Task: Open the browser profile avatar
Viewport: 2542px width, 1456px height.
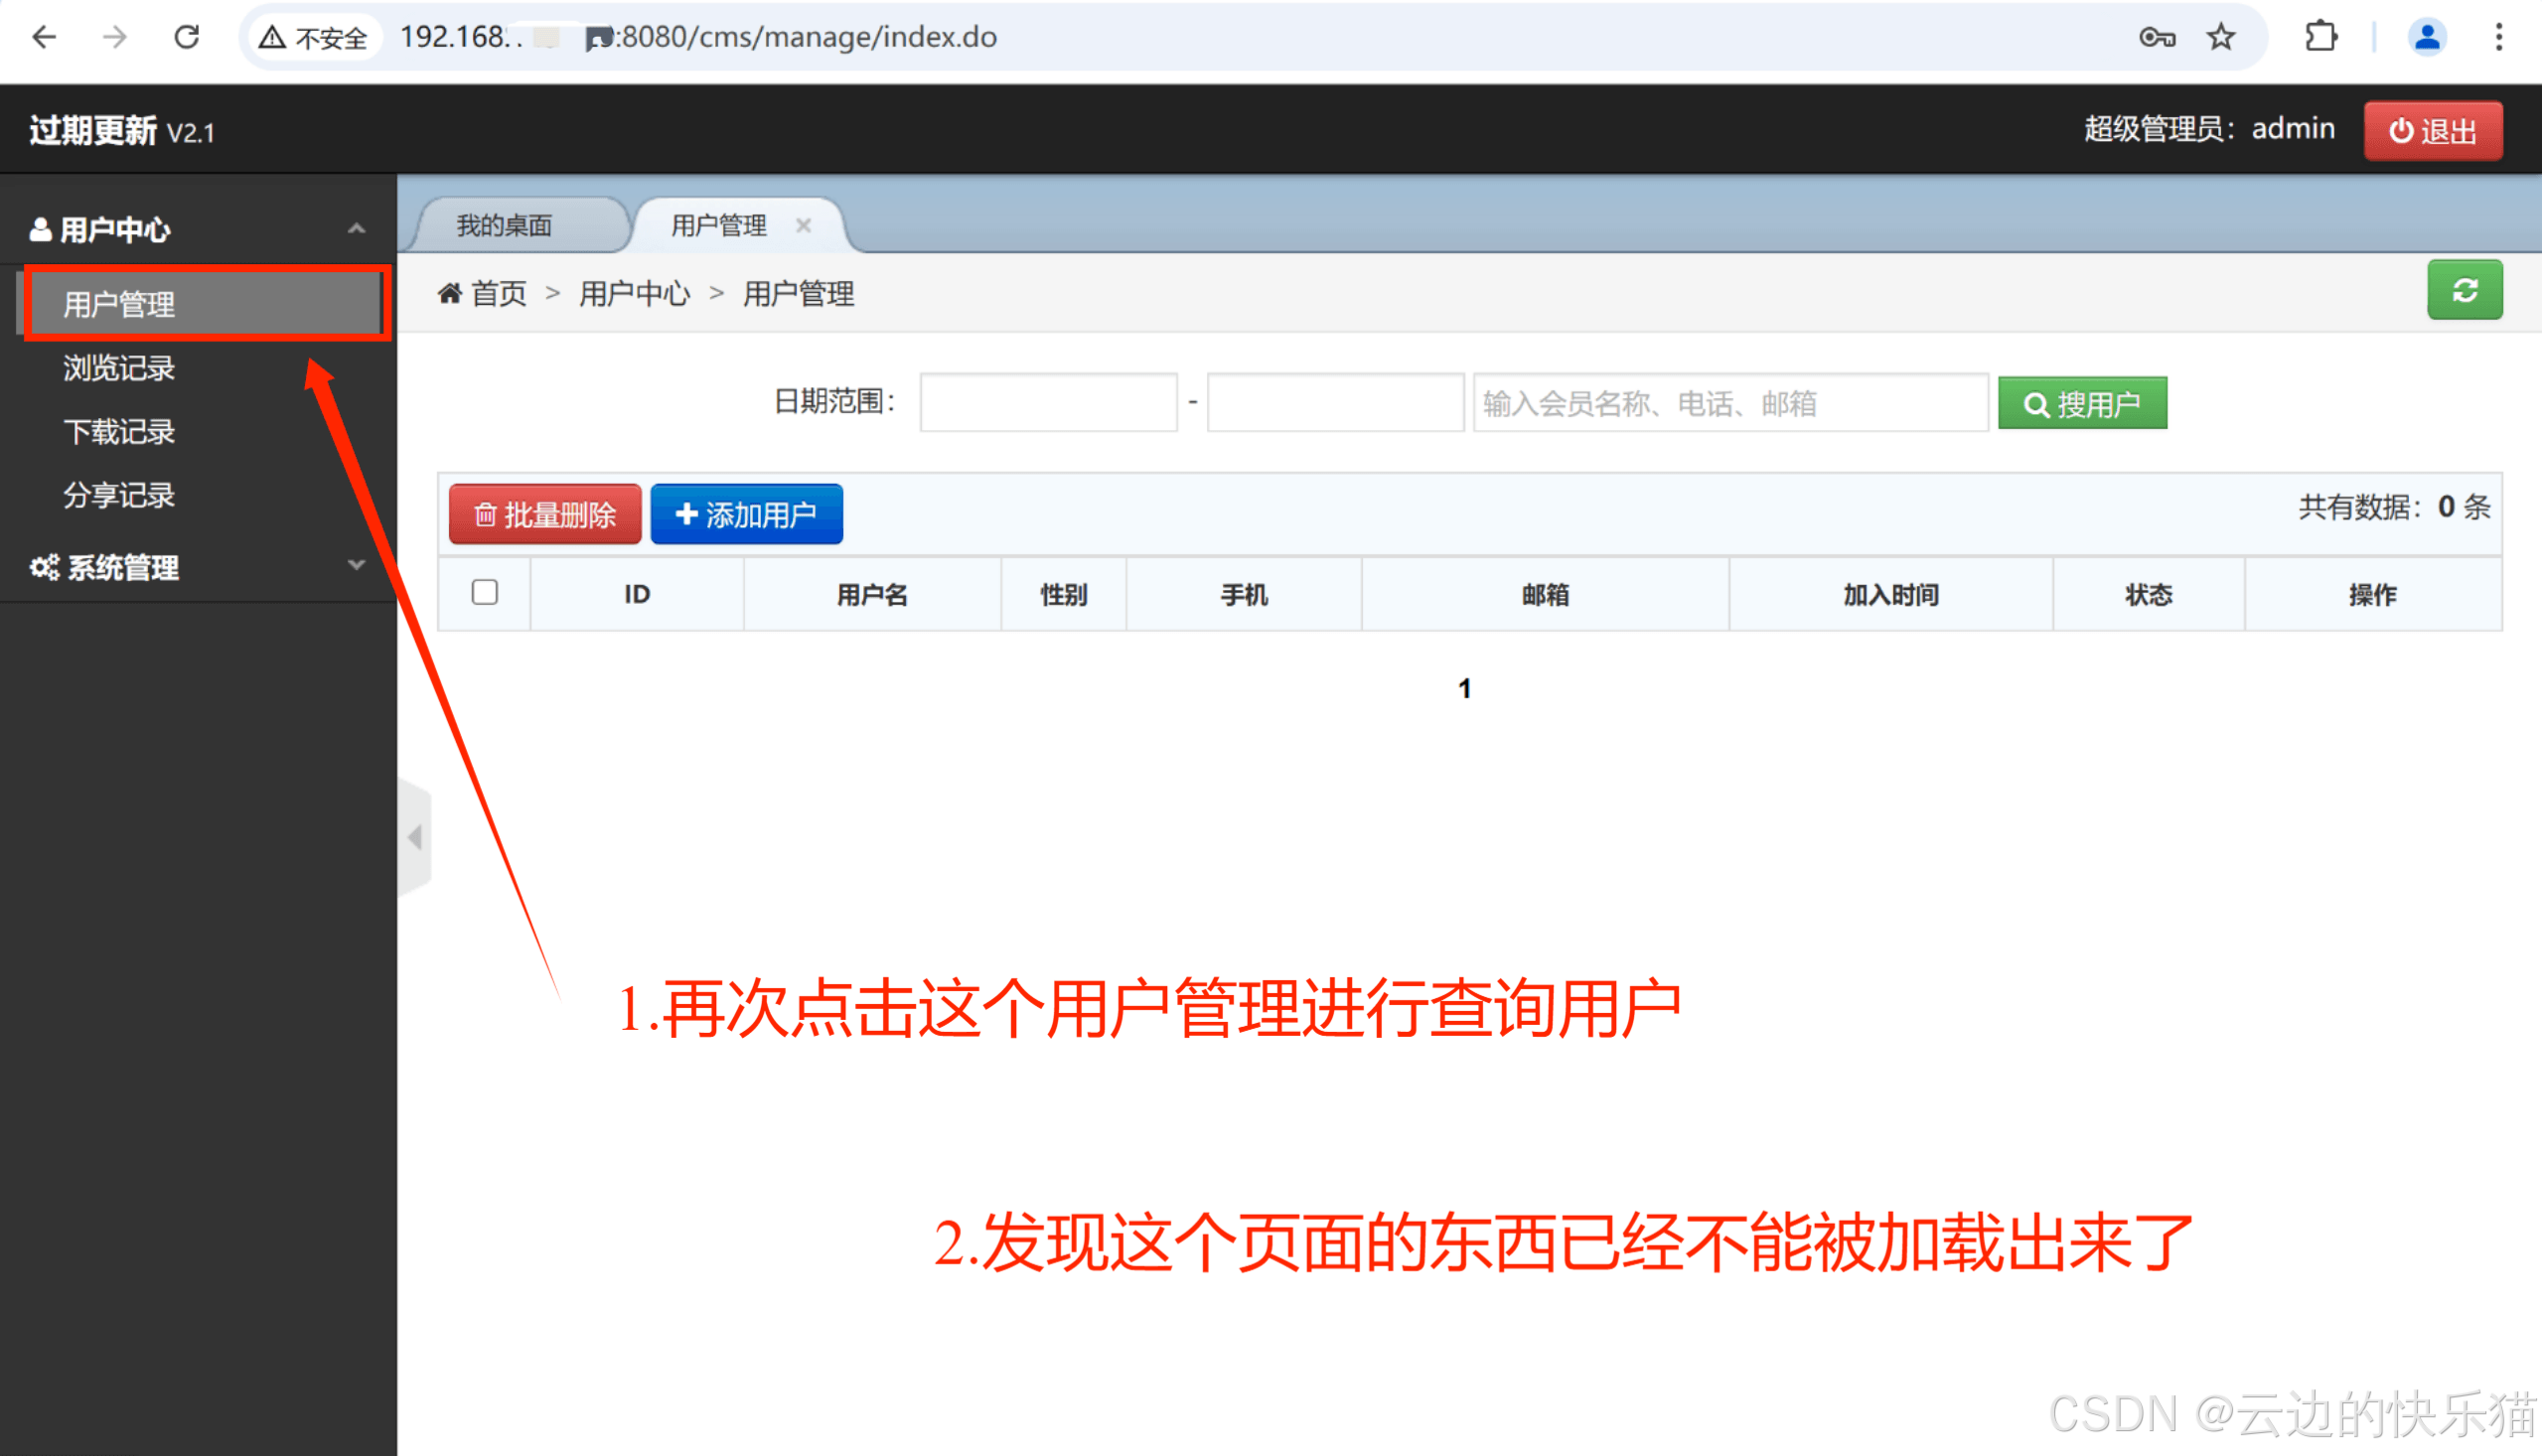Action: pyautogui.click(x=2427, y=38)
